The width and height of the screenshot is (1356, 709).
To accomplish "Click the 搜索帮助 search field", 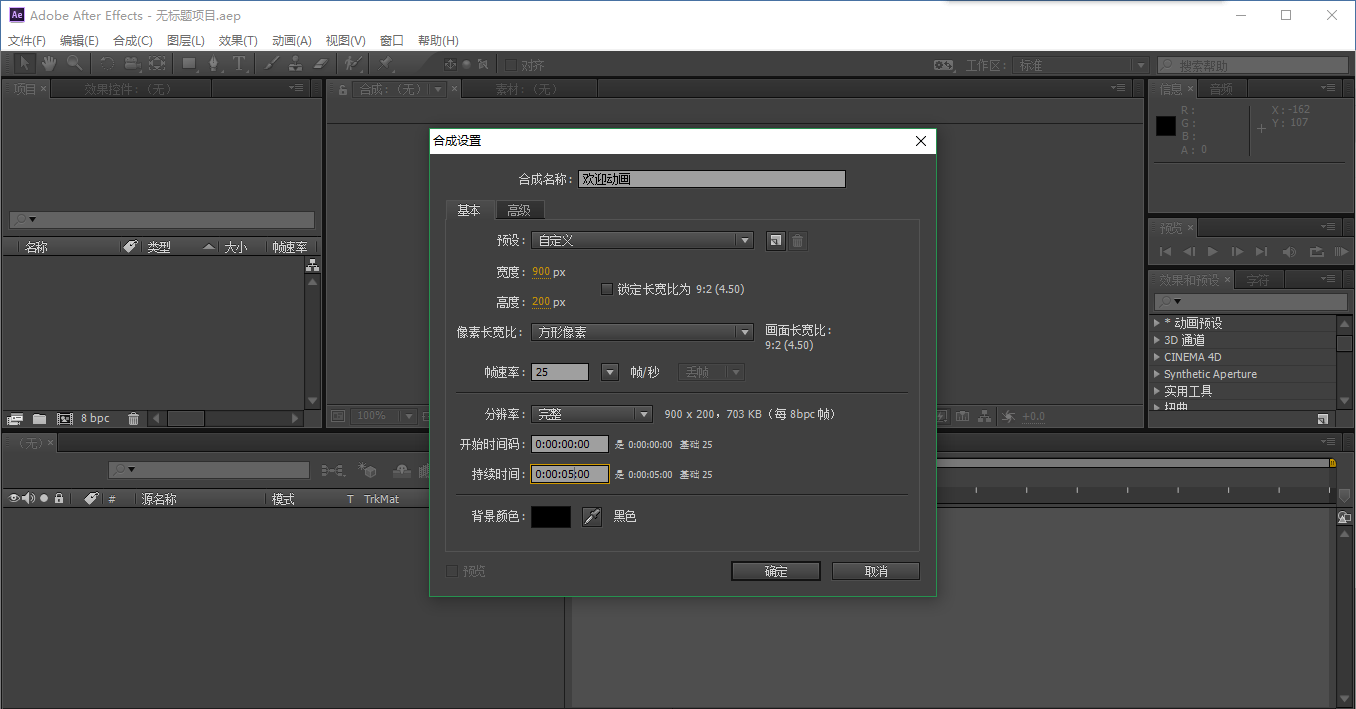I will coord(1253,65).
